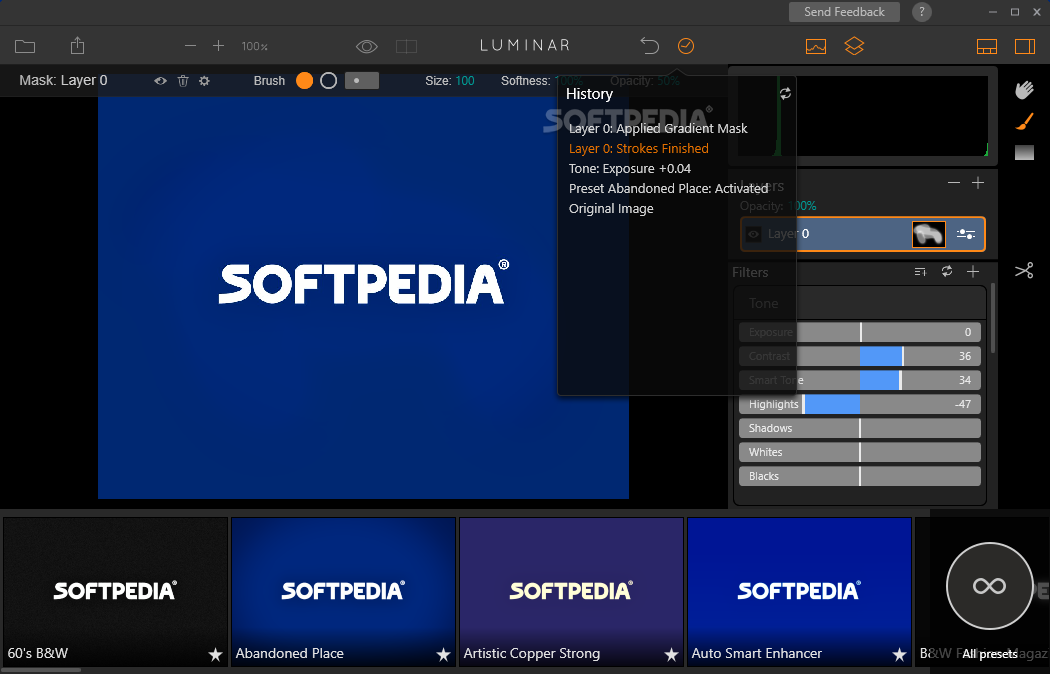The width and height of the screenshot is (1050, 674).
Task: Click the undo arrow icon
Action: tap(650, 46)
